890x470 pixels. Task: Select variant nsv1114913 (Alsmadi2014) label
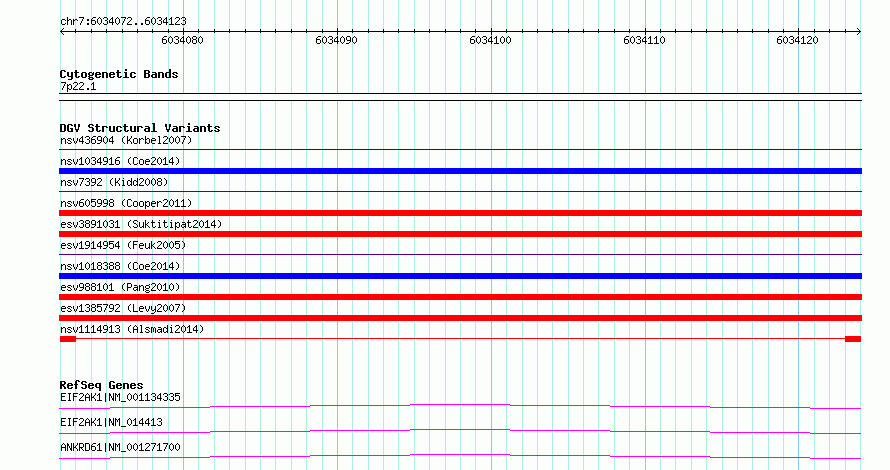point(132,329)
